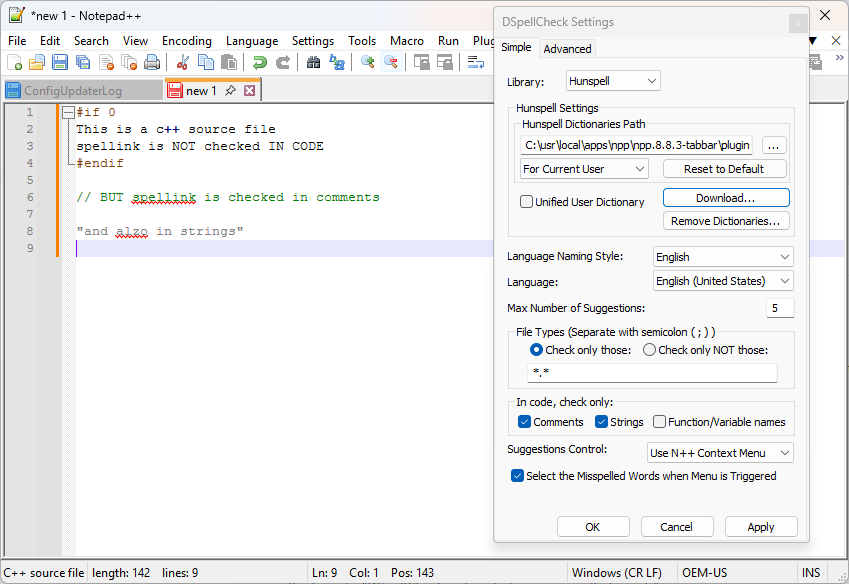
Task: Switch to the Advanced tab
Action: [567, 49]
